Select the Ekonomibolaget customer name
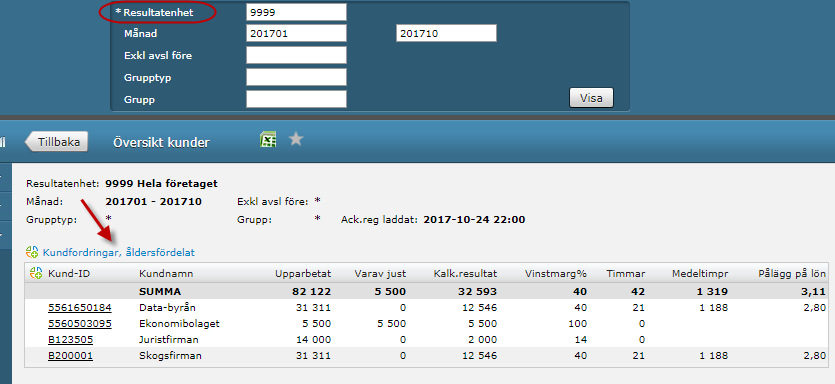Viewport: 835px width, 384px height. point(179,323)
